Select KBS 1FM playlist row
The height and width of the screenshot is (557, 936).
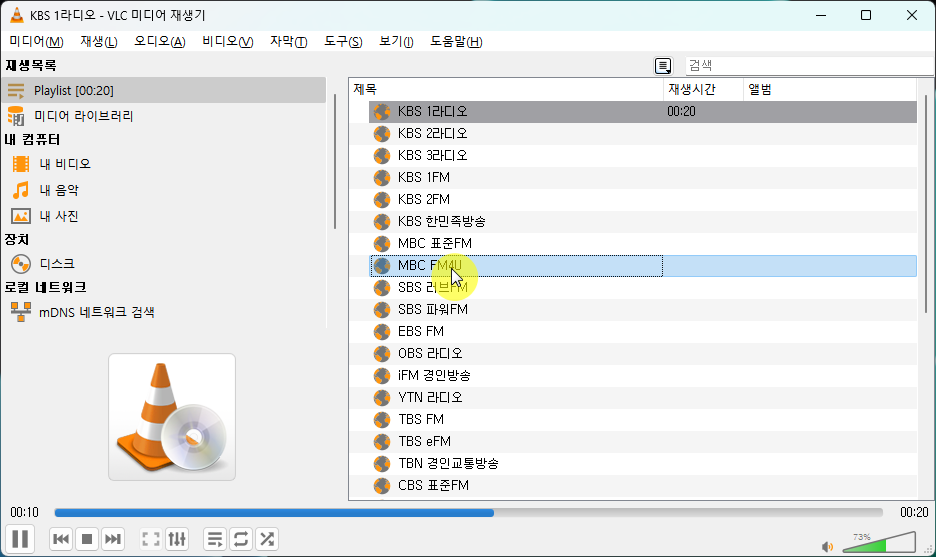(x=643, y=177)
